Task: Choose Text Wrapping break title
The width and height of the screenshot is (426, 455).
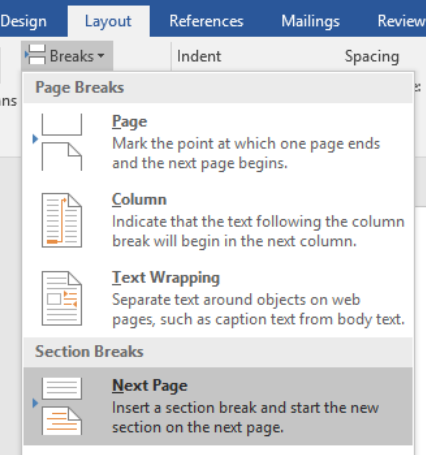Action: [166, 278]
